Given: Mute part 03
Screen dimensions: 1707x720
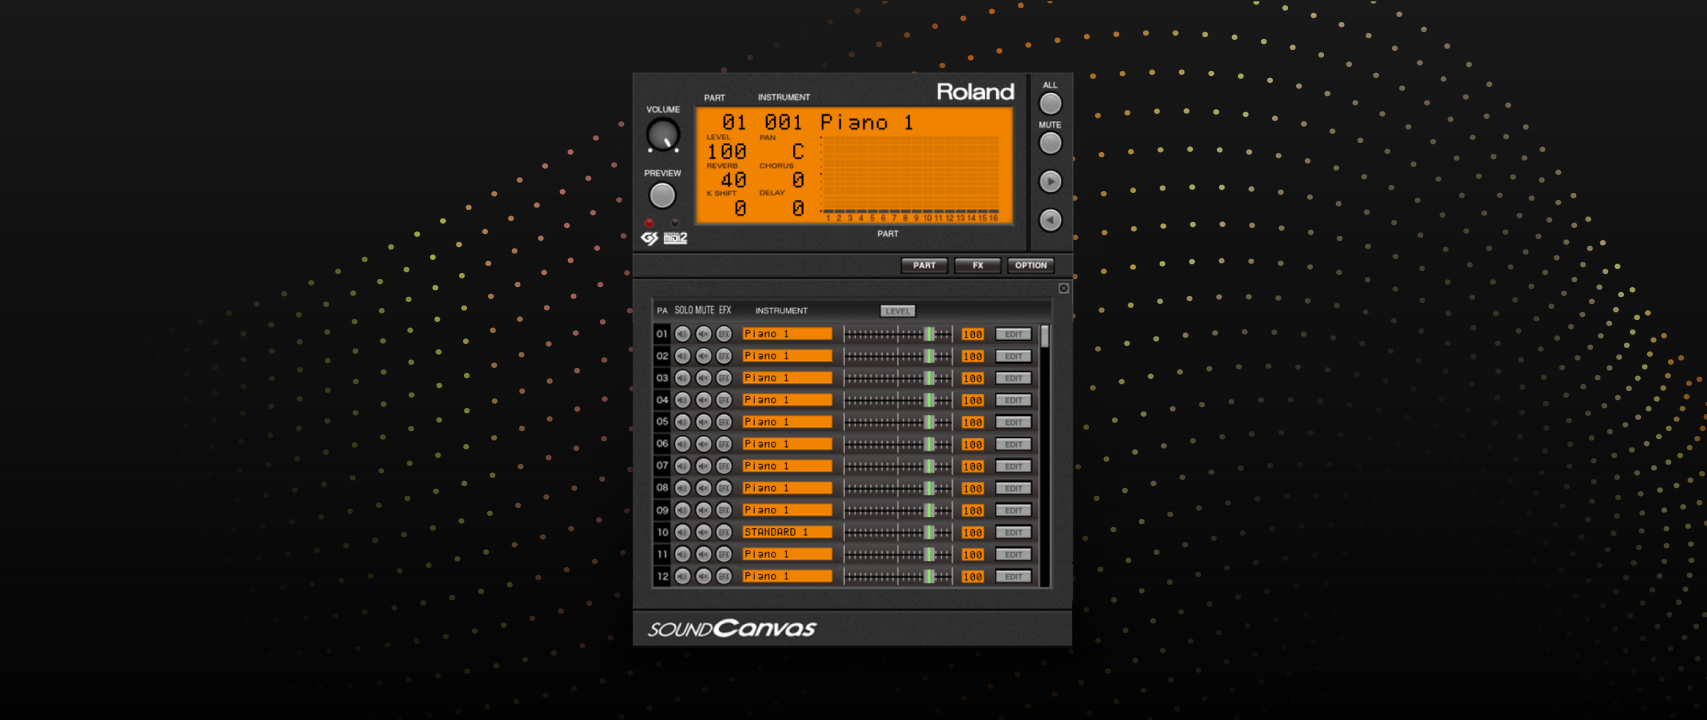Looking at the screenshot, I should (x=704, y=378).
